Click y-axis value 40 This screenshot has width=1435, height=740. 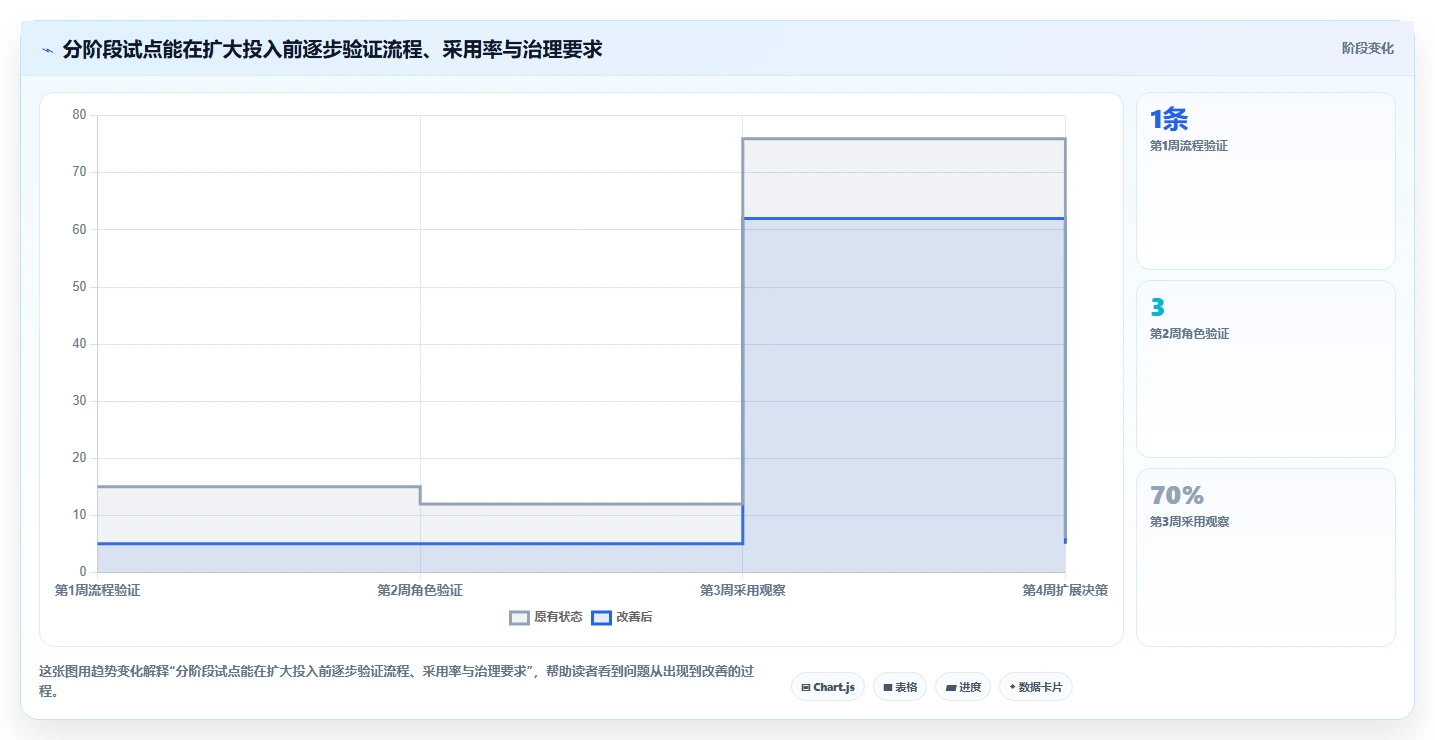(80, 343)
